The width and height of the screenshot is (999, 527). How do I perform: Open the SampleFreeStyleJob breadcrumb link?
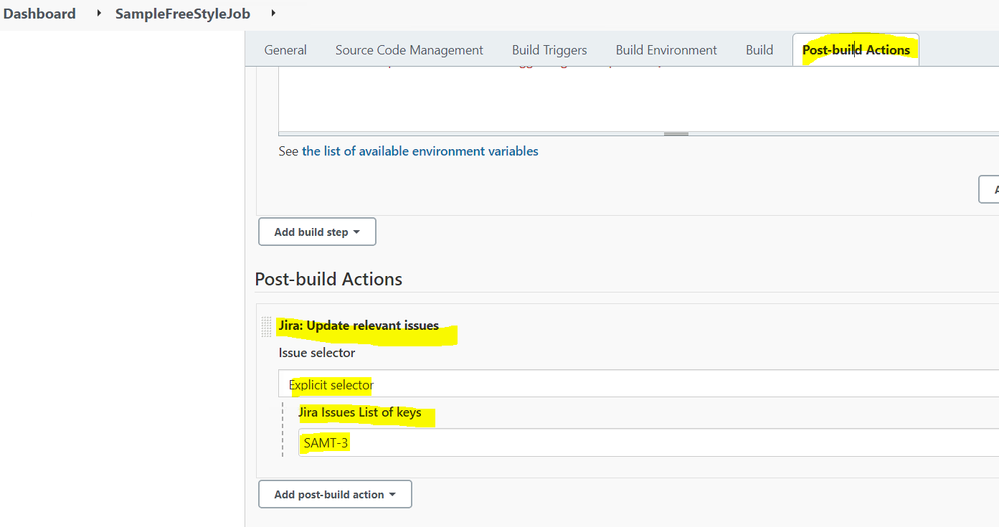pos(182,13)
